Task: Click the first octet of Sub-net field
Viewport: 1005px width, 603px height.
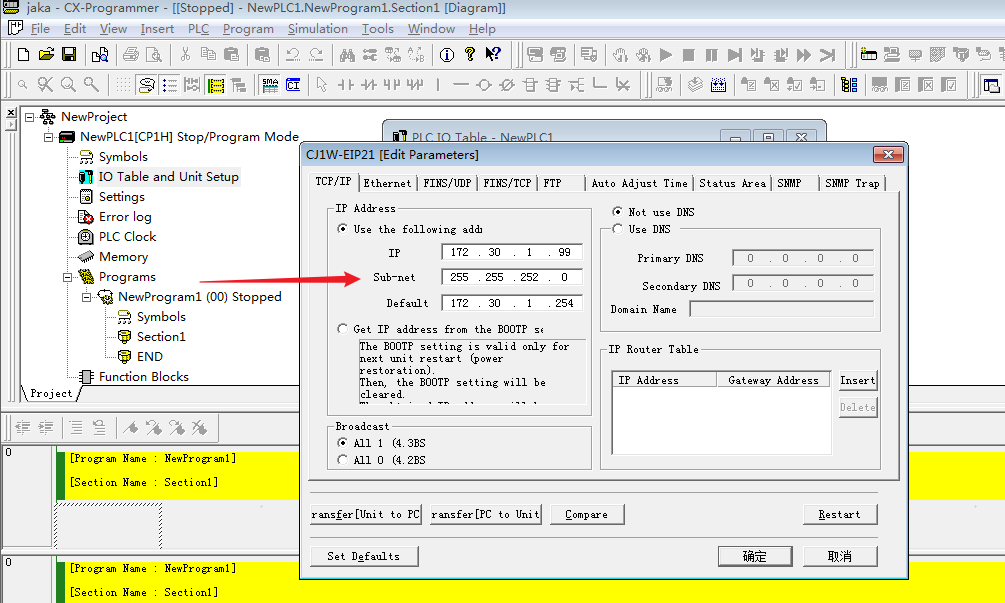Action: [459, 277]
